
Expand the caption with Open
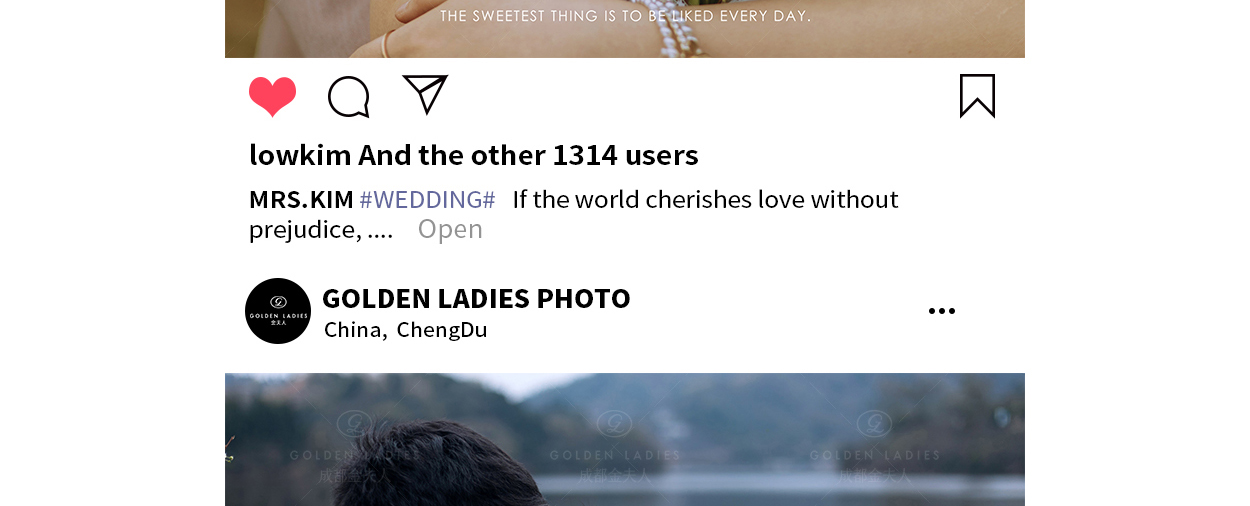pos(450,229)
